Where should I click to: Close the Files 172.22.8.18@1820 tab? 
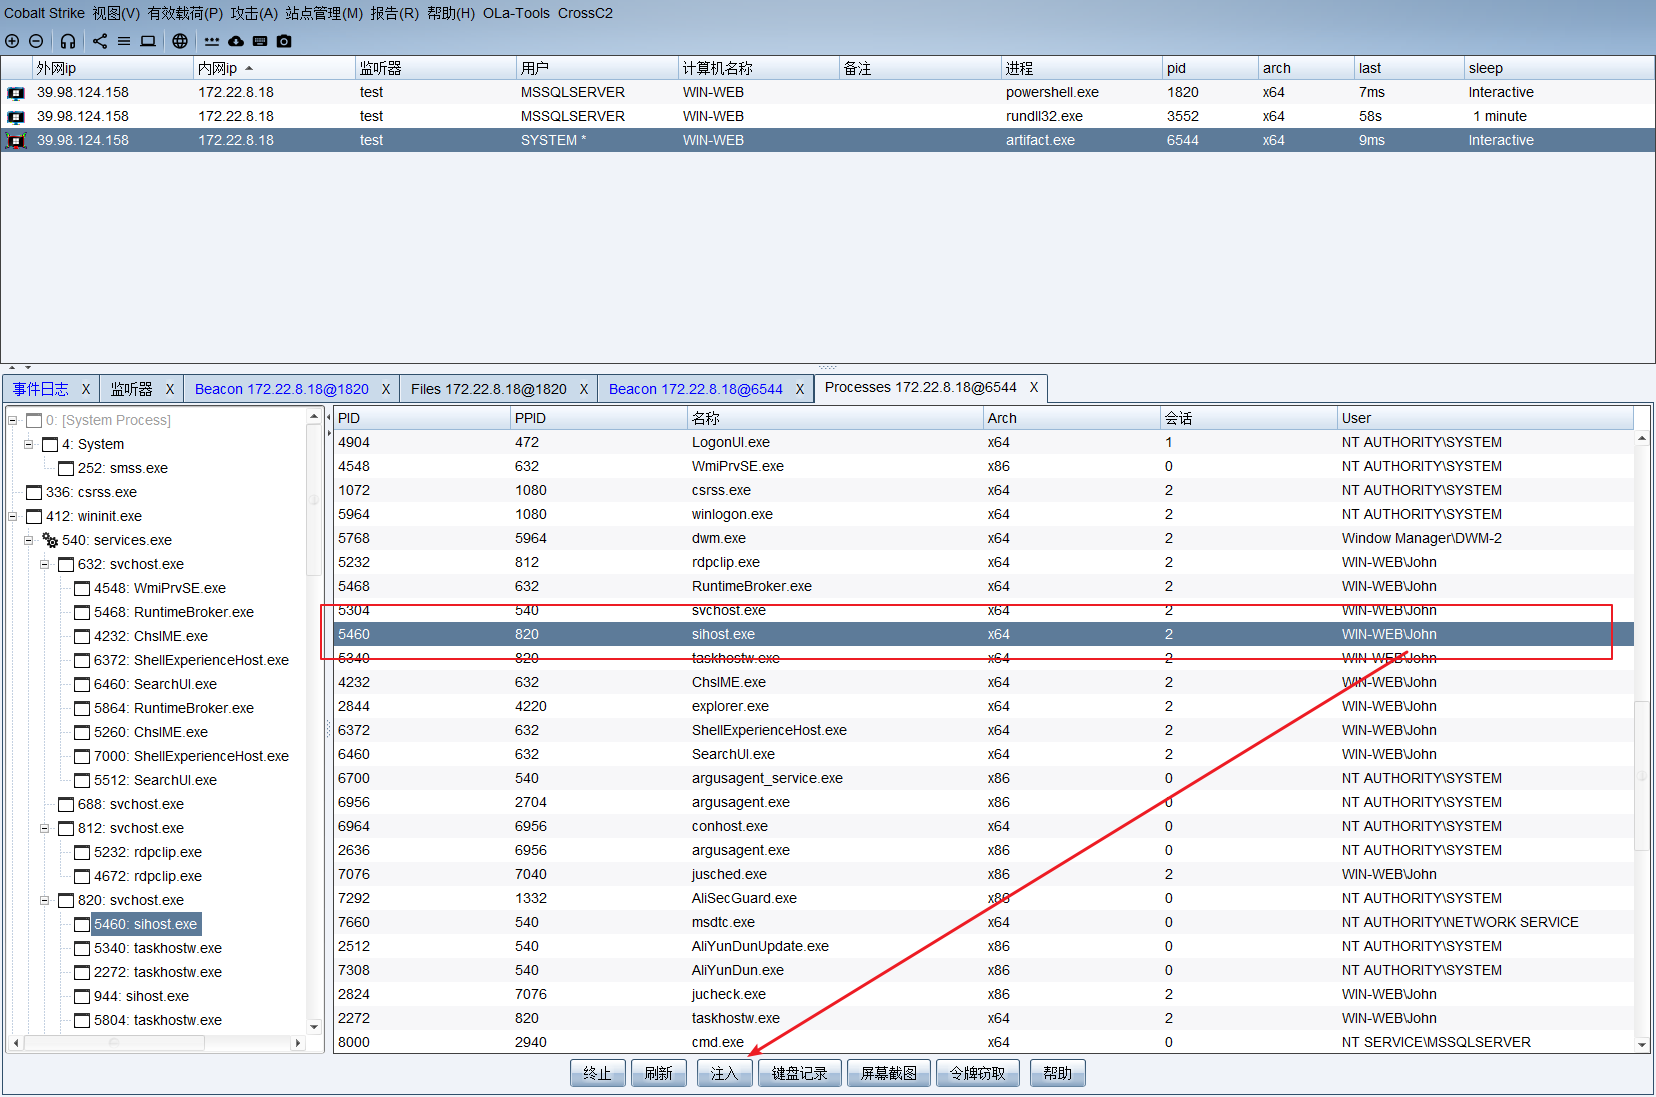click(584, 389)
